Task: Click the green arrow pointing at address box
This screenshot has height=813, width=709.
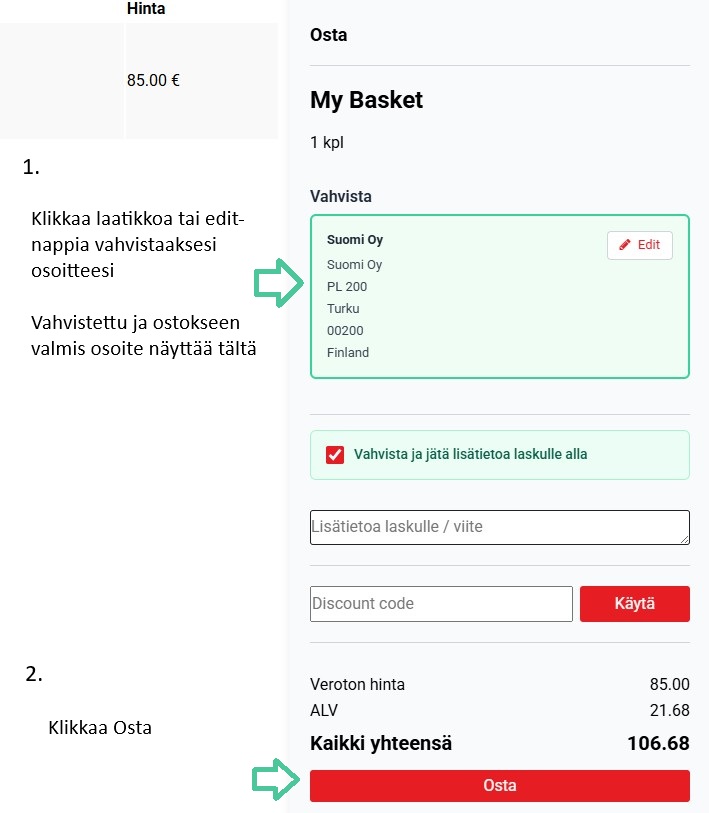Action: click(277, 285)
